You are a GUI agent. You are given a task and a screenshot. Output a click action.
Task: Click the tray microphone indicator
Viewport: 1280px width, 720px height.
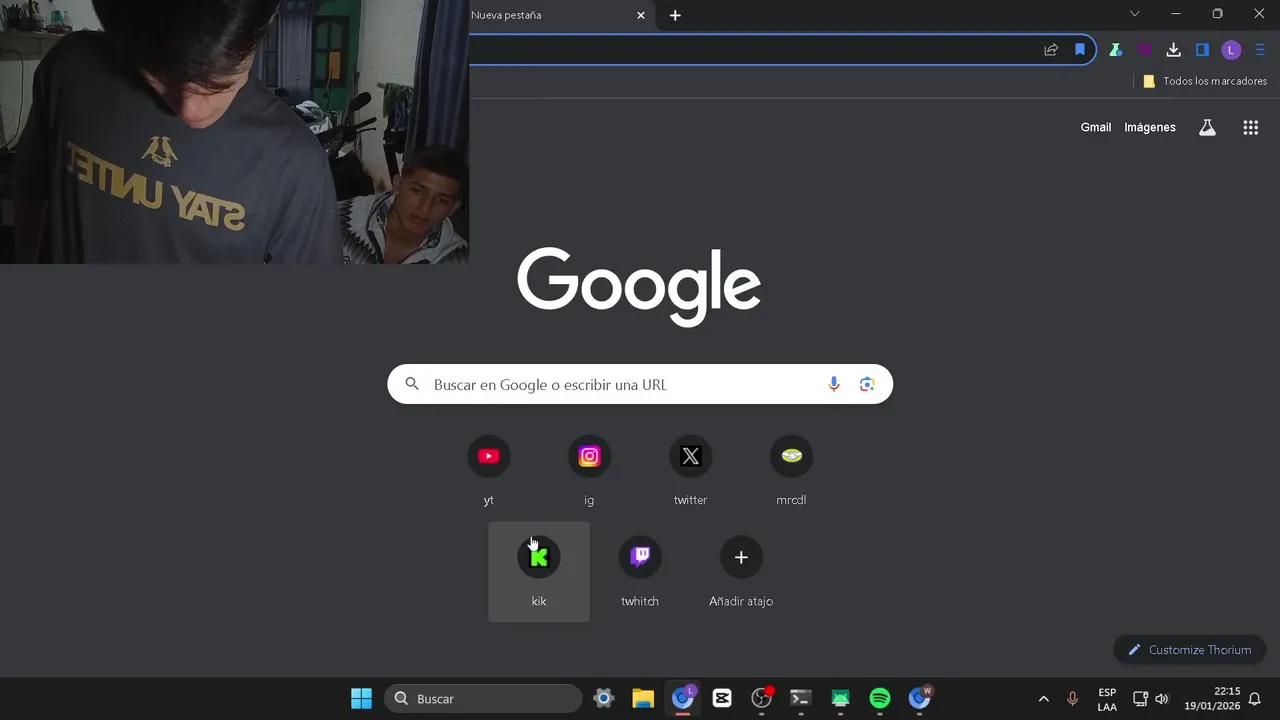(1072, 699)
